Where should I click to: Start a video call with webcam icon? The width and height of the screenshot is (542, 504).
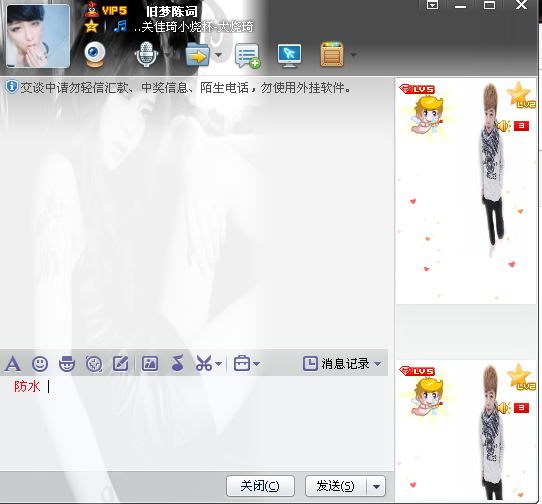click(x=95, y=55)
